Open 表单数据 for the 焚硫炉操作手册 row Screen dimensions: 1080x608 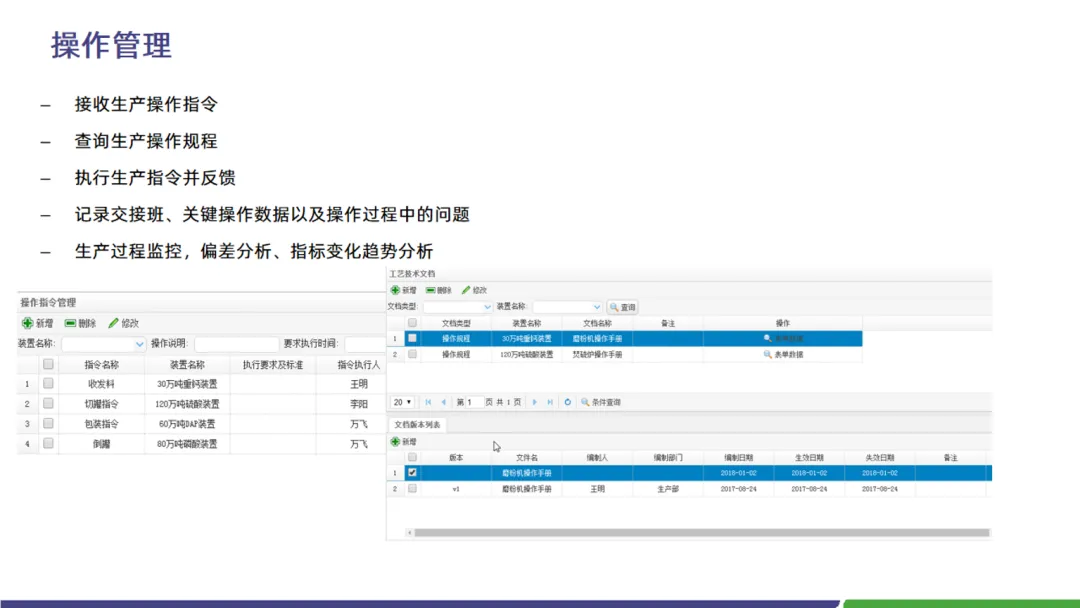click(783, 355)
